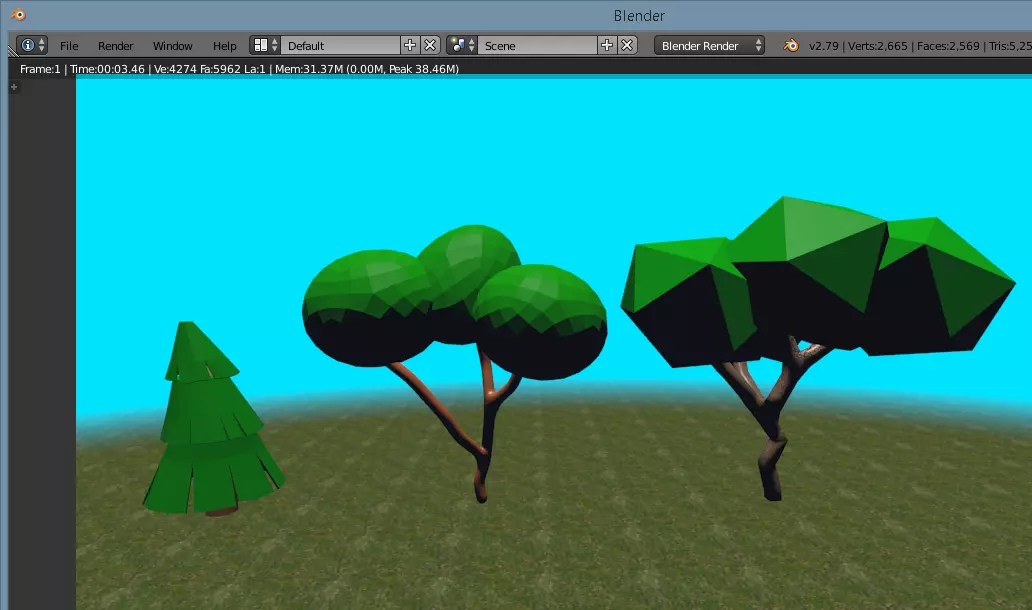1032x610 pixels.
Task: Click the Verts:2,665 statistics text
Action: 877,46
